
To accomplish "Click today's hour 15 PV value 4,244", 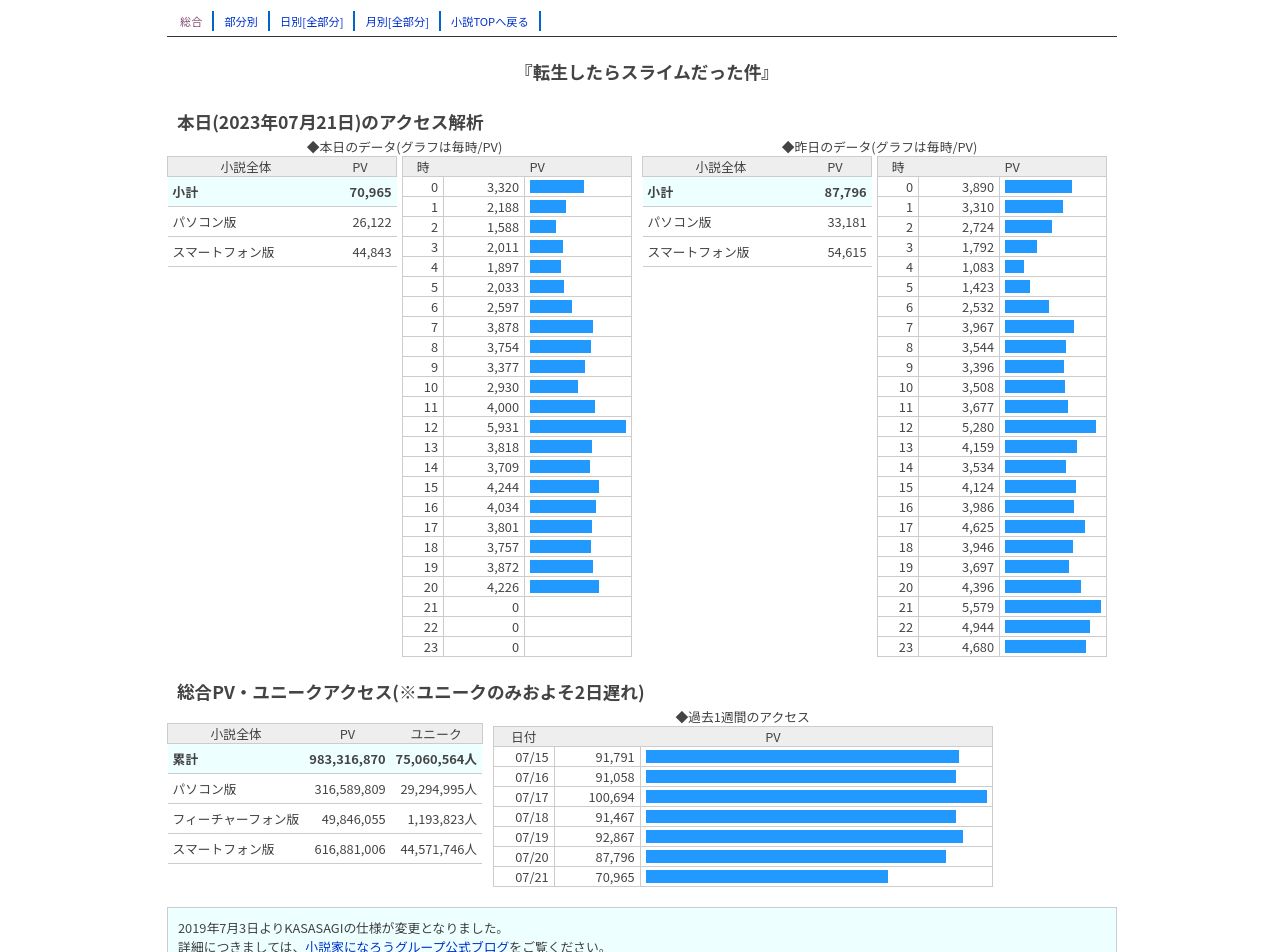I will 503,487.
